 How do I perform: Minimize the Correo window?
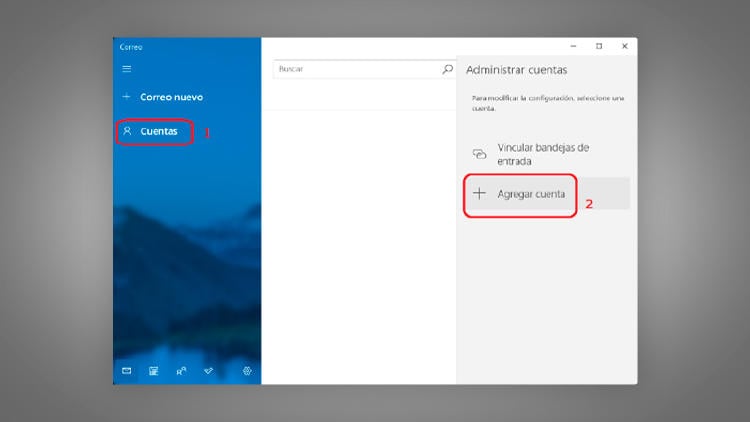pyautogui.click(x=574, y=46)
